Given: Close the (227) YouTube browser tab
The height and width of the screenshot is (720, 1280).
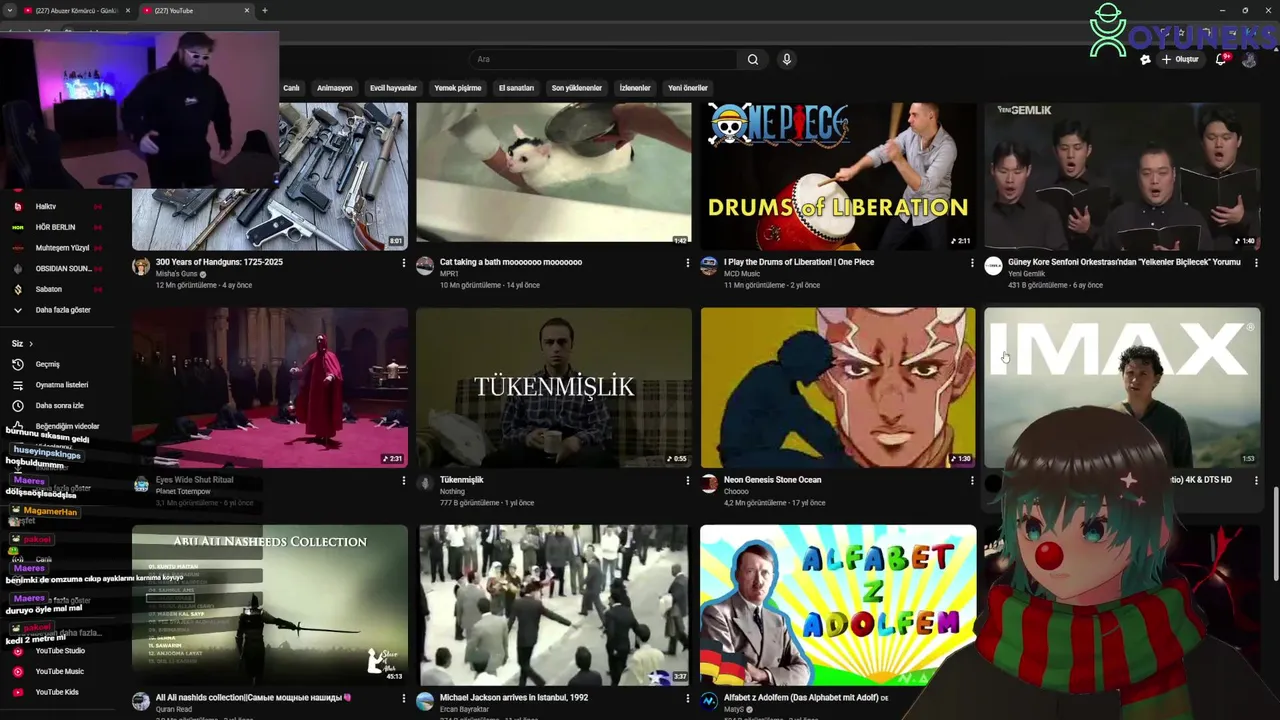Looking at the screenshot, I should (x=247, y=10).
